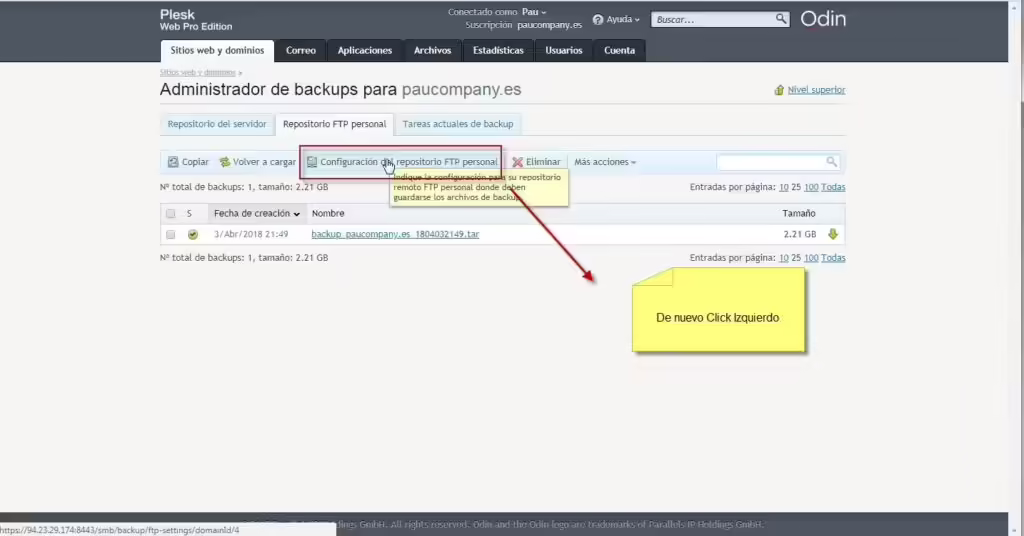This screenshot has height=536, width=1024.
Task: Show 100 entries per page, top pager
Action: pos(811,187)
